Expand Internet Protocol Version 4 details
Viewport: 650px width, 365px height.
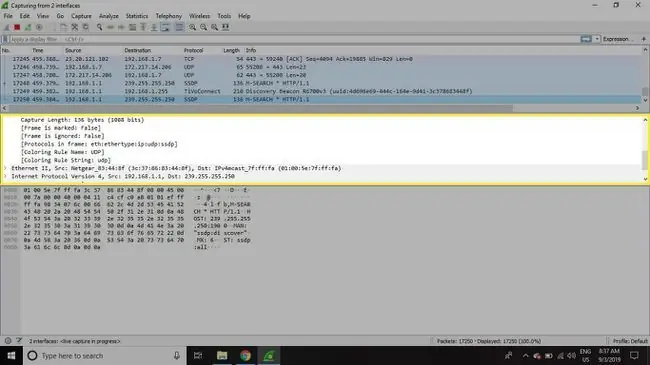(5, 176)
